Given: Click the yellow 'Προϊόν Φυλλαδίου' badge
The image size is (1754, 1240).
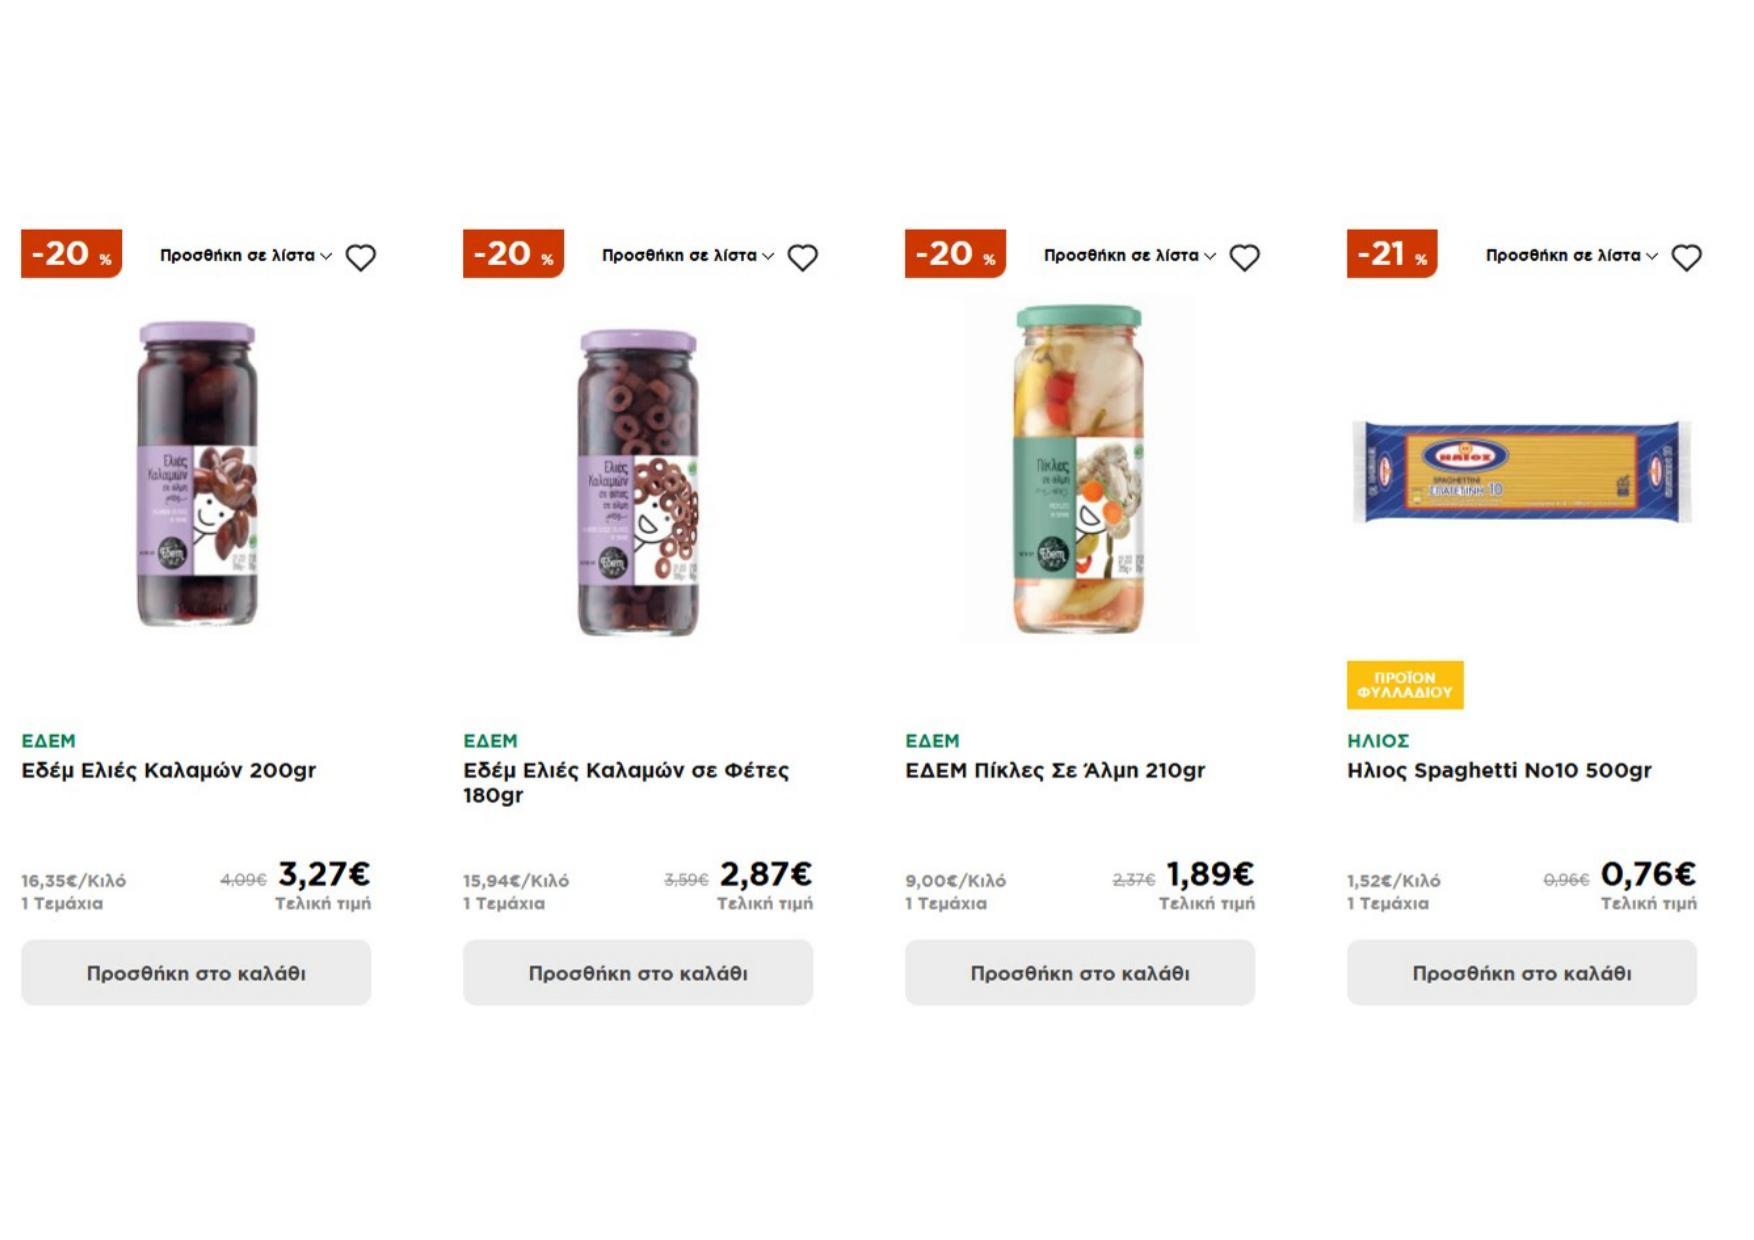Looking at the screenshot, I should click(1404, 685).
